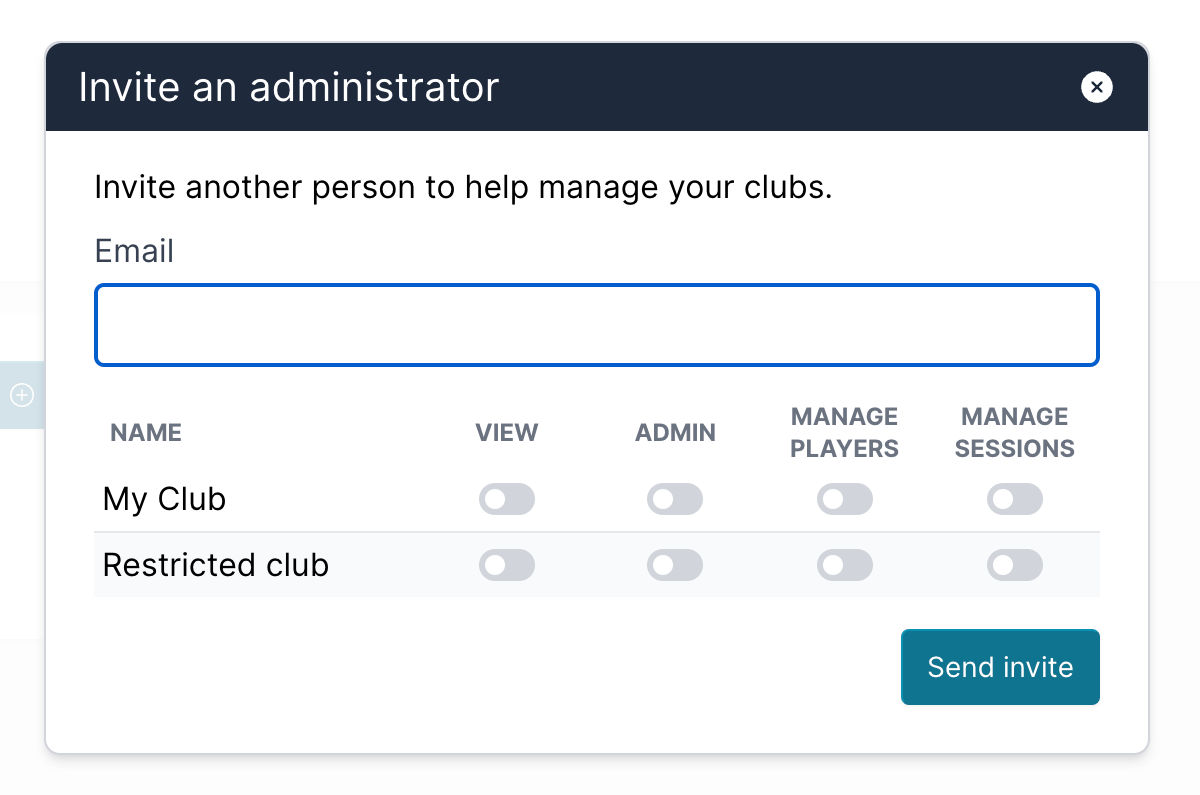Turn on Manage Players for My Club
The image size is (1200, 795).
coord(845,499)
